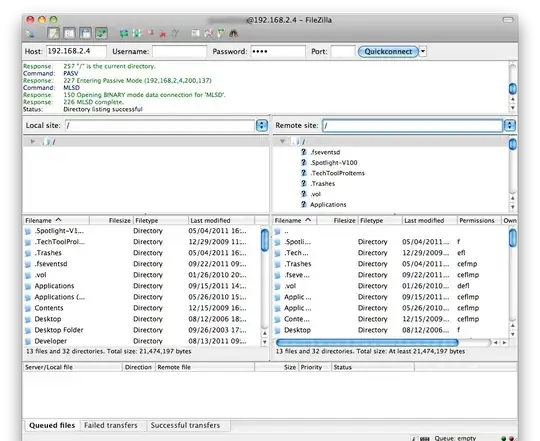Screen dimensions: 540x441
Task: Click the green activity indicator light
Action: click(x=503, y=438)
